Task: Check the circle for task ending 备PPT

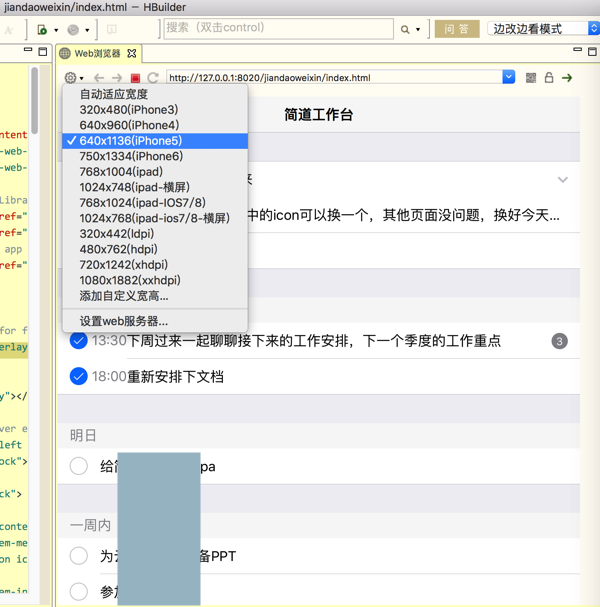Action: point(79,556)
